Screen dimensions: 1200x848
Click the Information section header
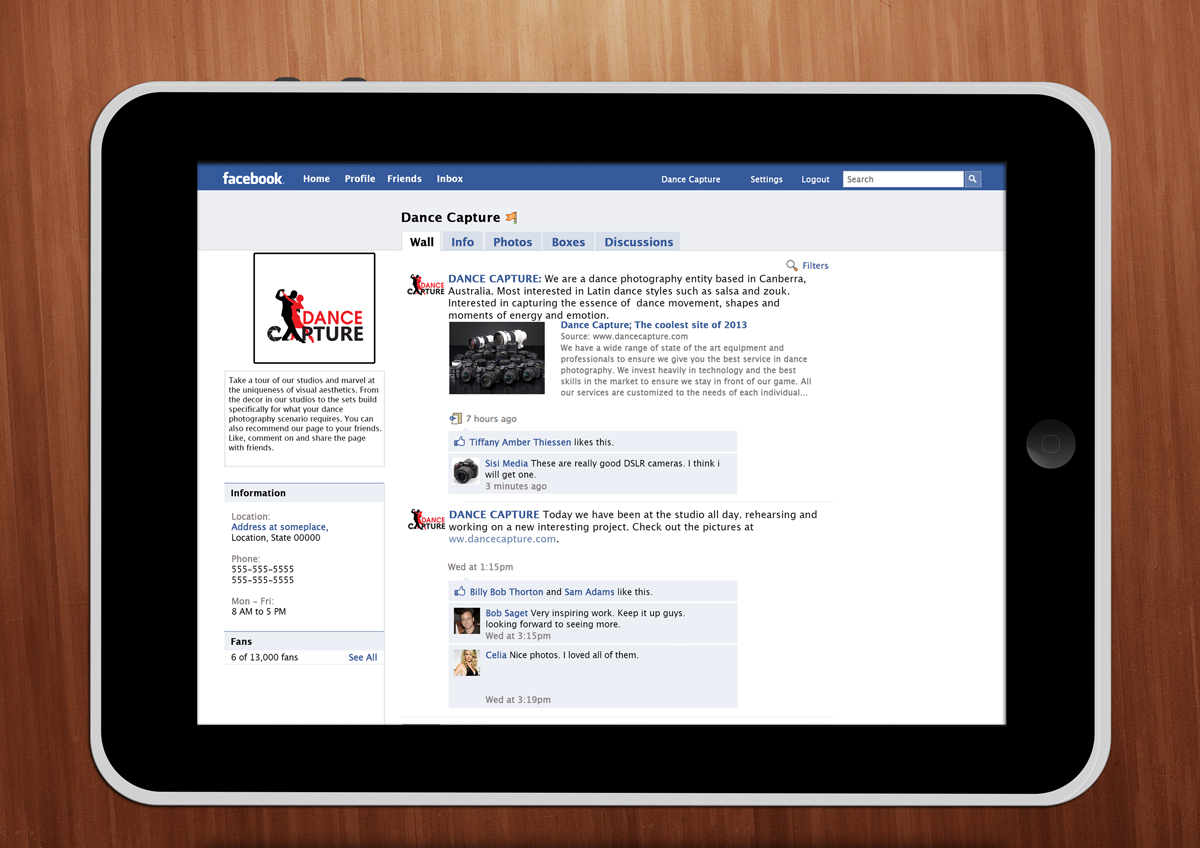[x=304, y=493]
